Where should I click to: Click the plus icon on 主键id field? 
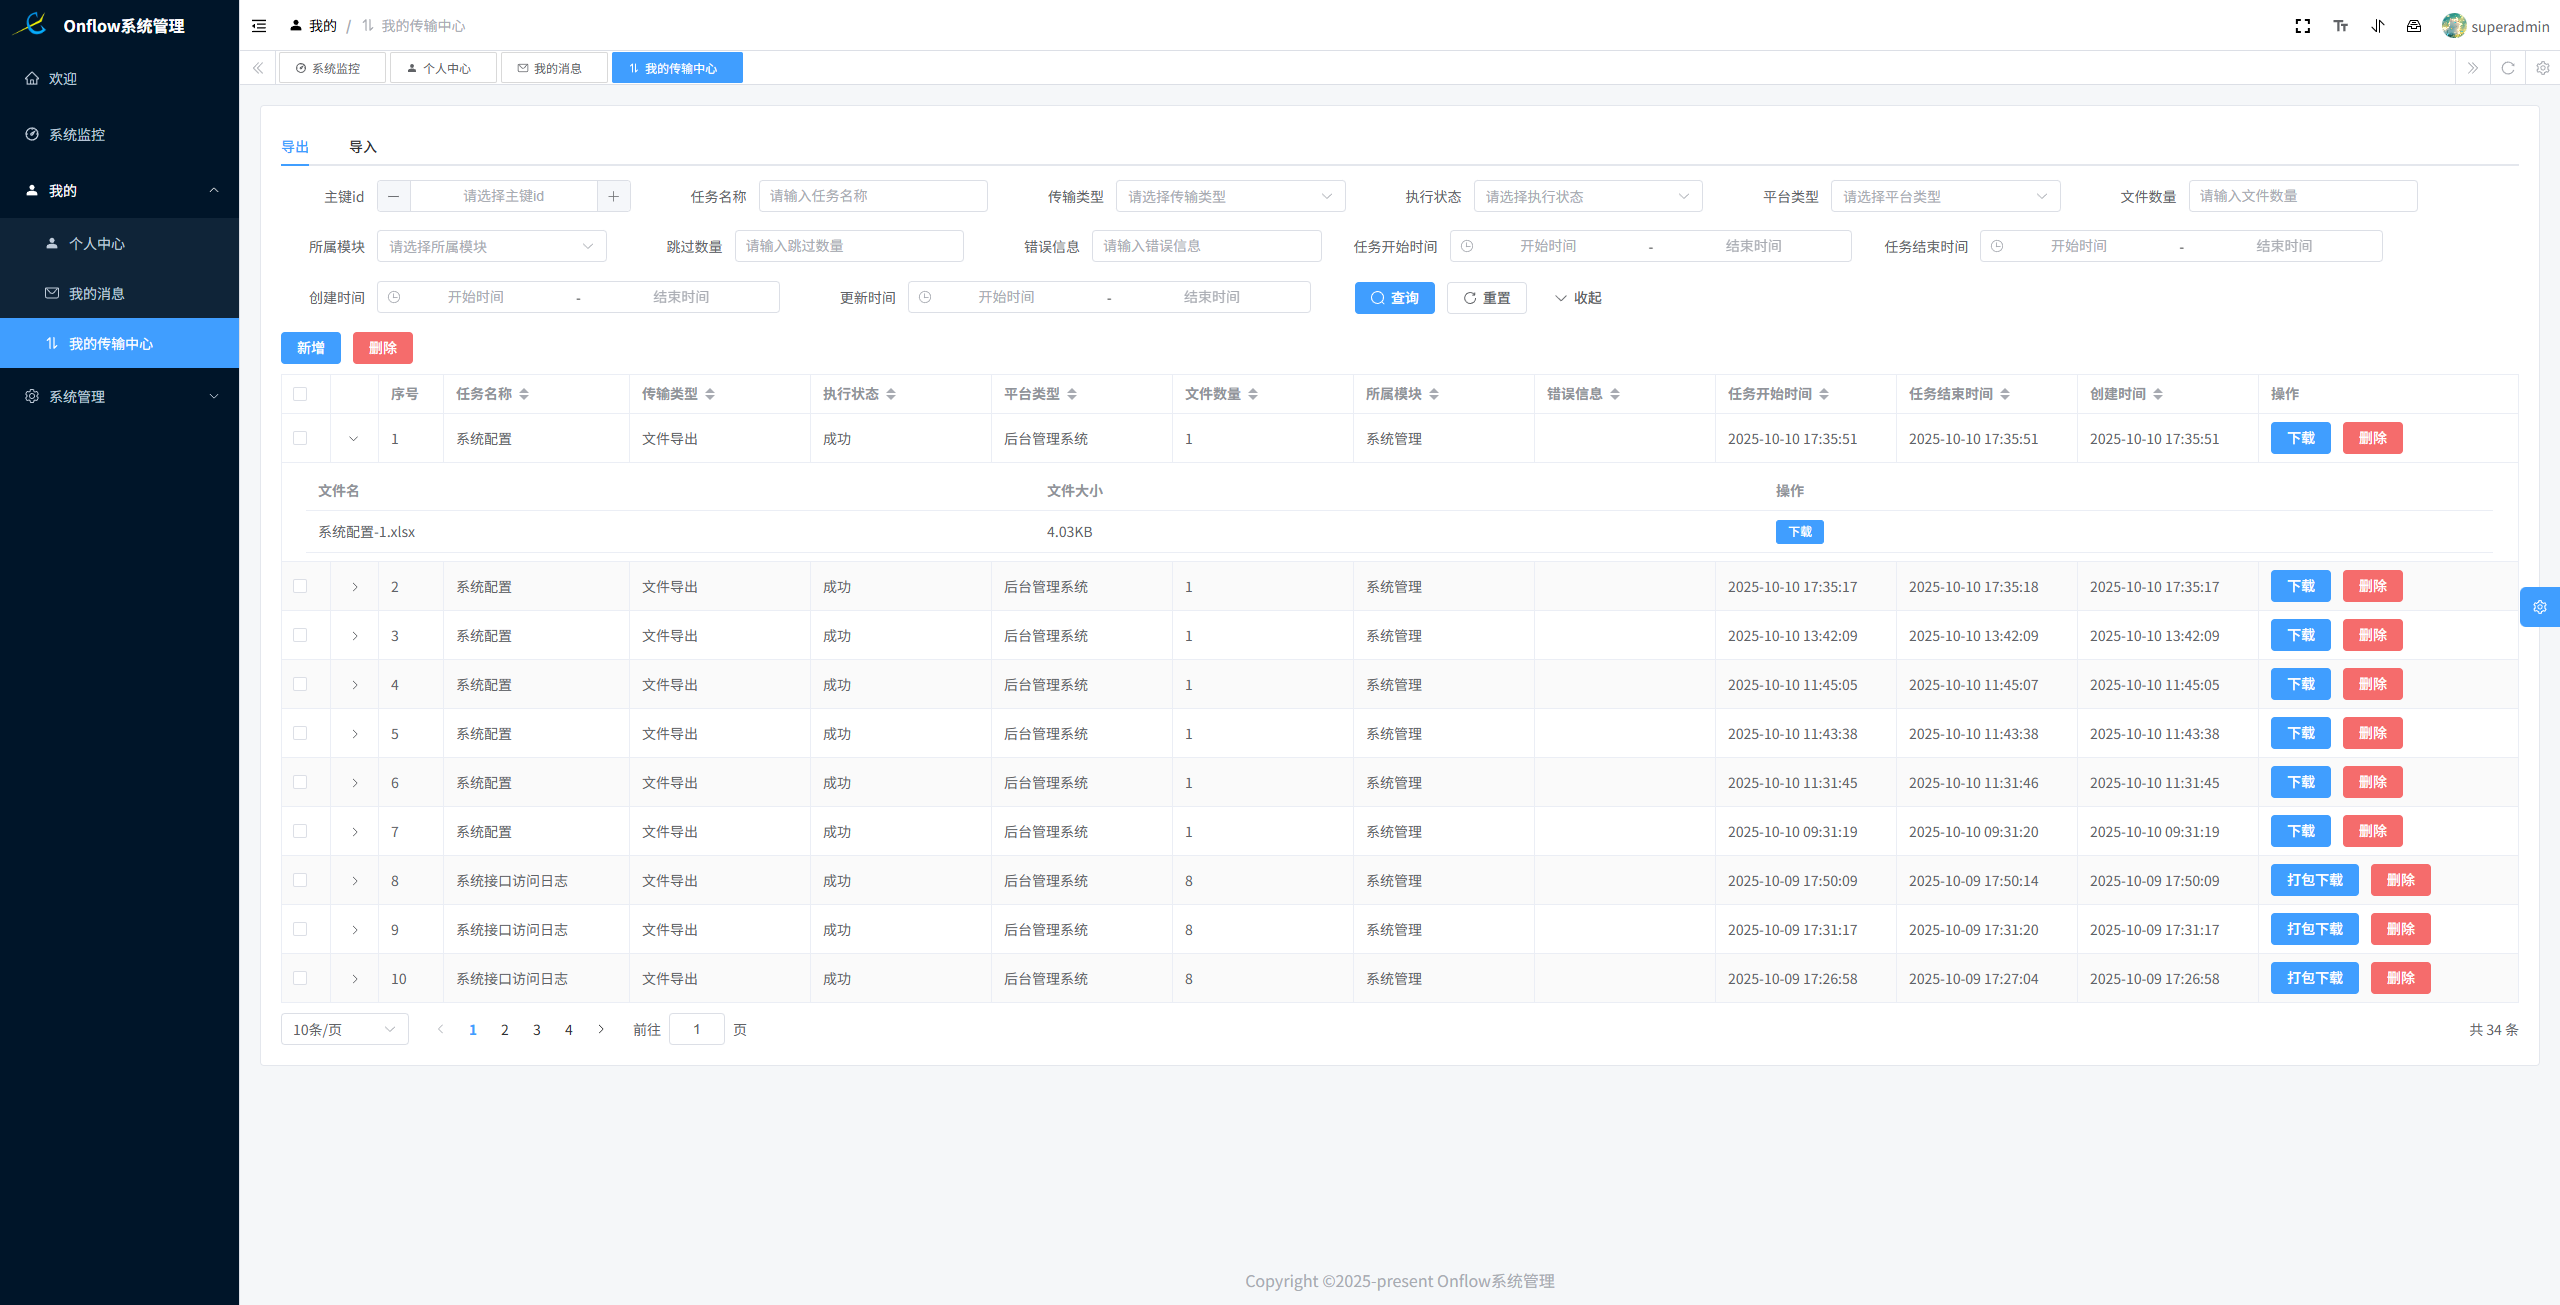[613, 196]
